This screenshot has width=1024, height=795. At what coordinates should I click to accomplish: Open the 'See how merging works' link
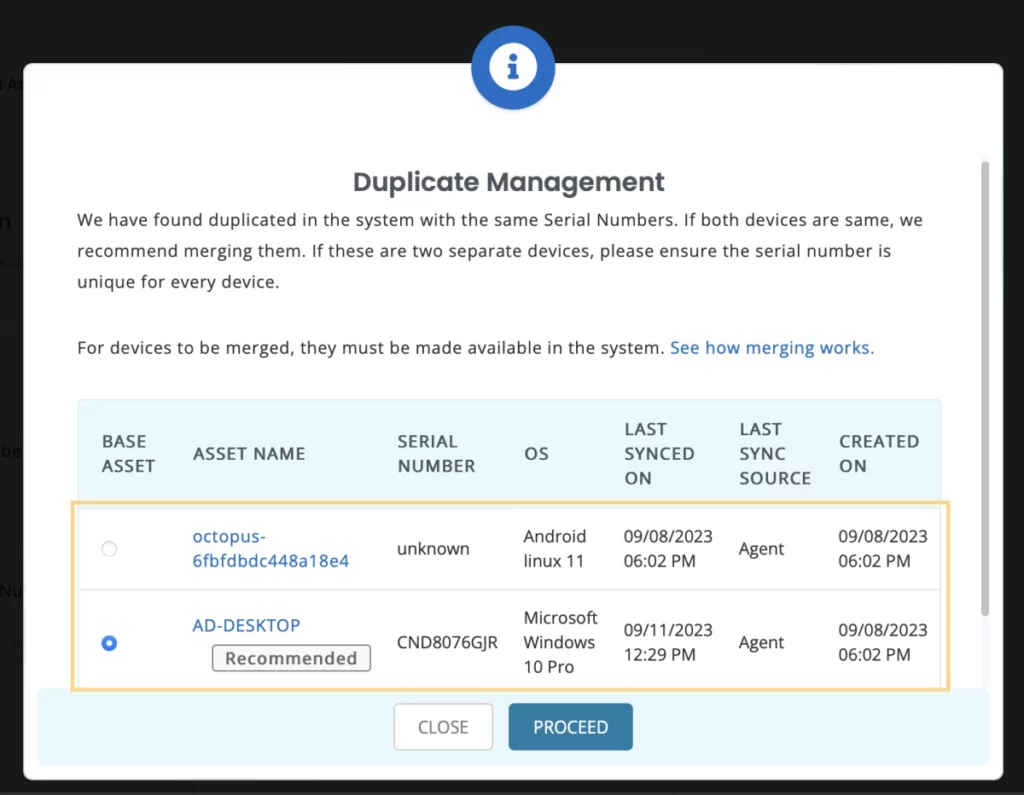tap(771, 348)
